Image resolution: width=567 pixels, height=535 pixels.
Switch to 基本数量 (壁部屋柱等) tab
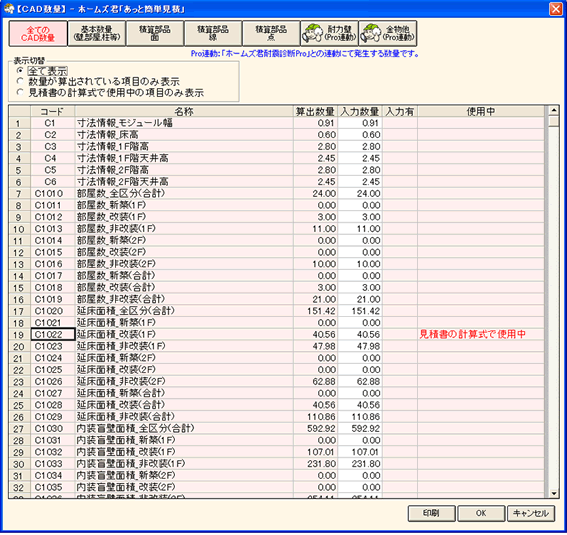coord(97,33)
